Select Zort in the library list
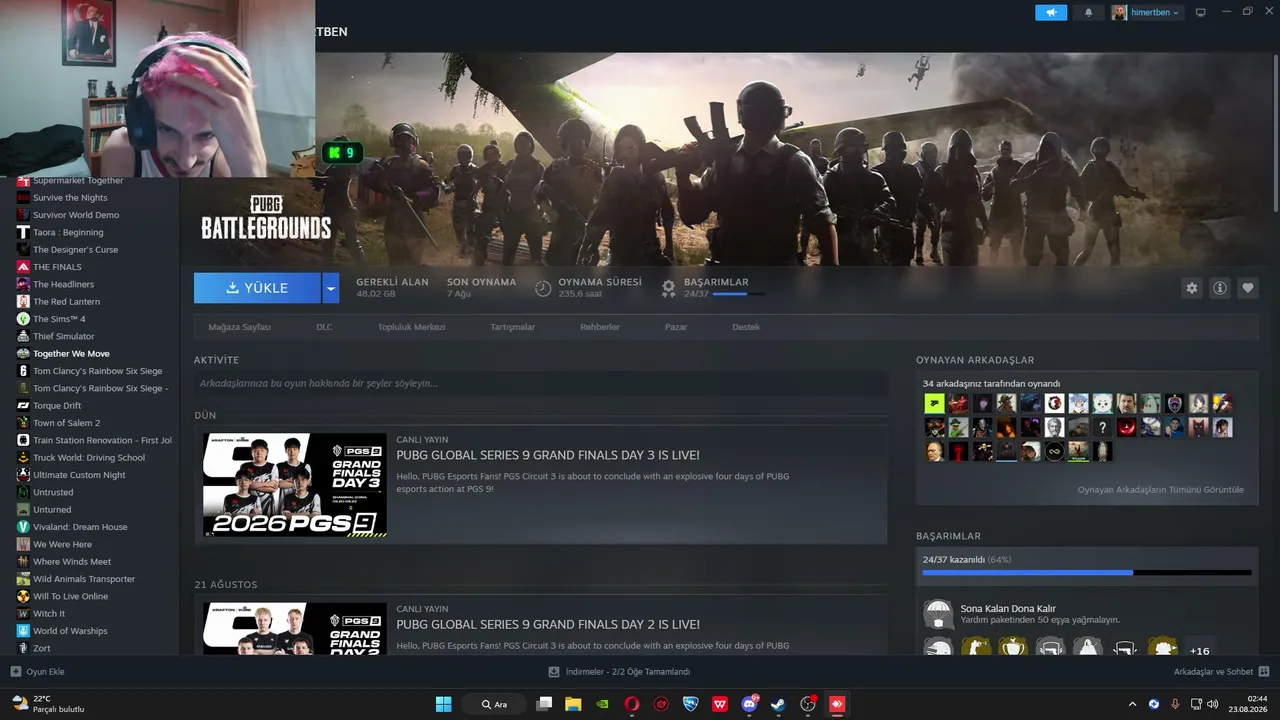The width and height of the screenshot is (1280, 720). pos(41,648)
